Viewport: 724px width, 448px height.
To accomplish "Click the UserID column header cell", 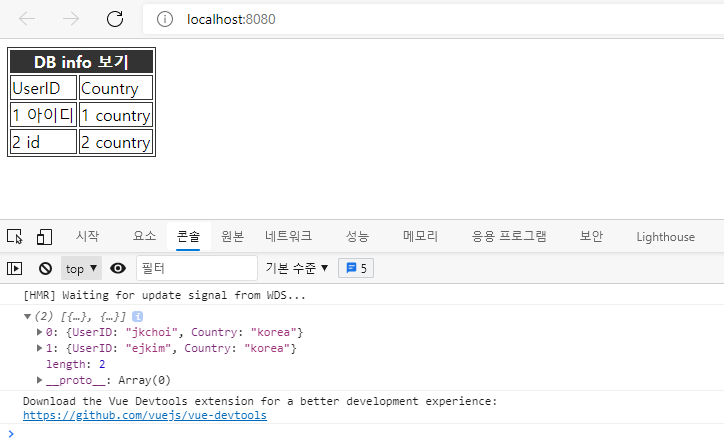I will pos(43,88).
